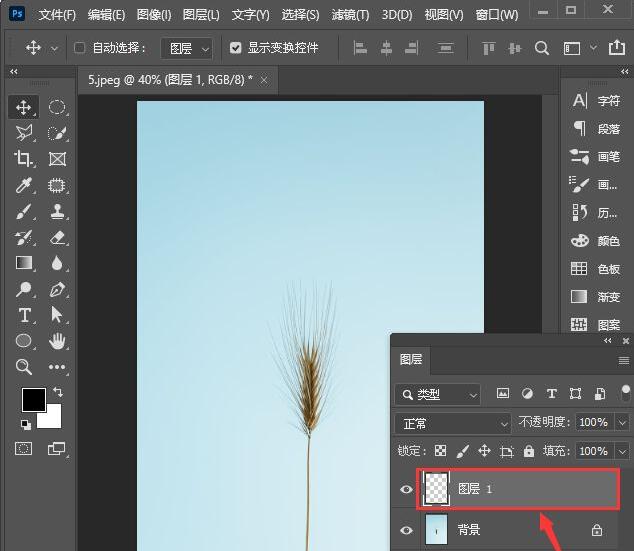Click the foreground black color swatch
Viewport: 634px width, 551px height.
(x=33, y=399)
